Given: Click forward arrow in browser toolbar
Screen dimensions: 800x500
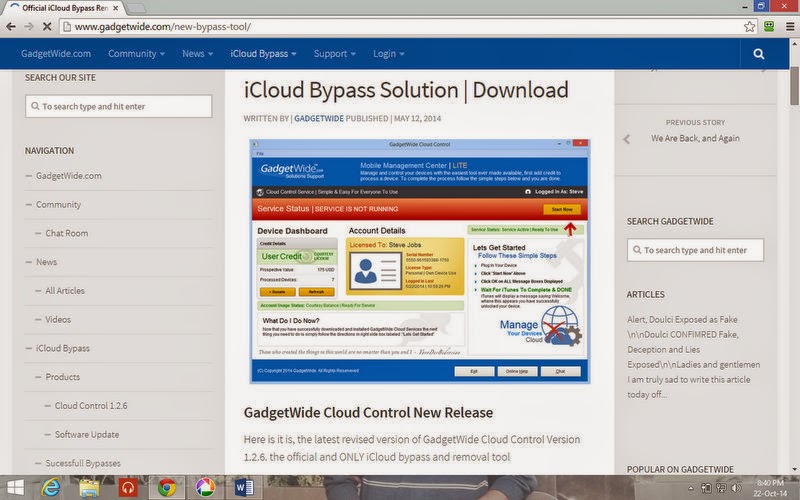Looking at the screenshot, I should [x=29, y=27].
